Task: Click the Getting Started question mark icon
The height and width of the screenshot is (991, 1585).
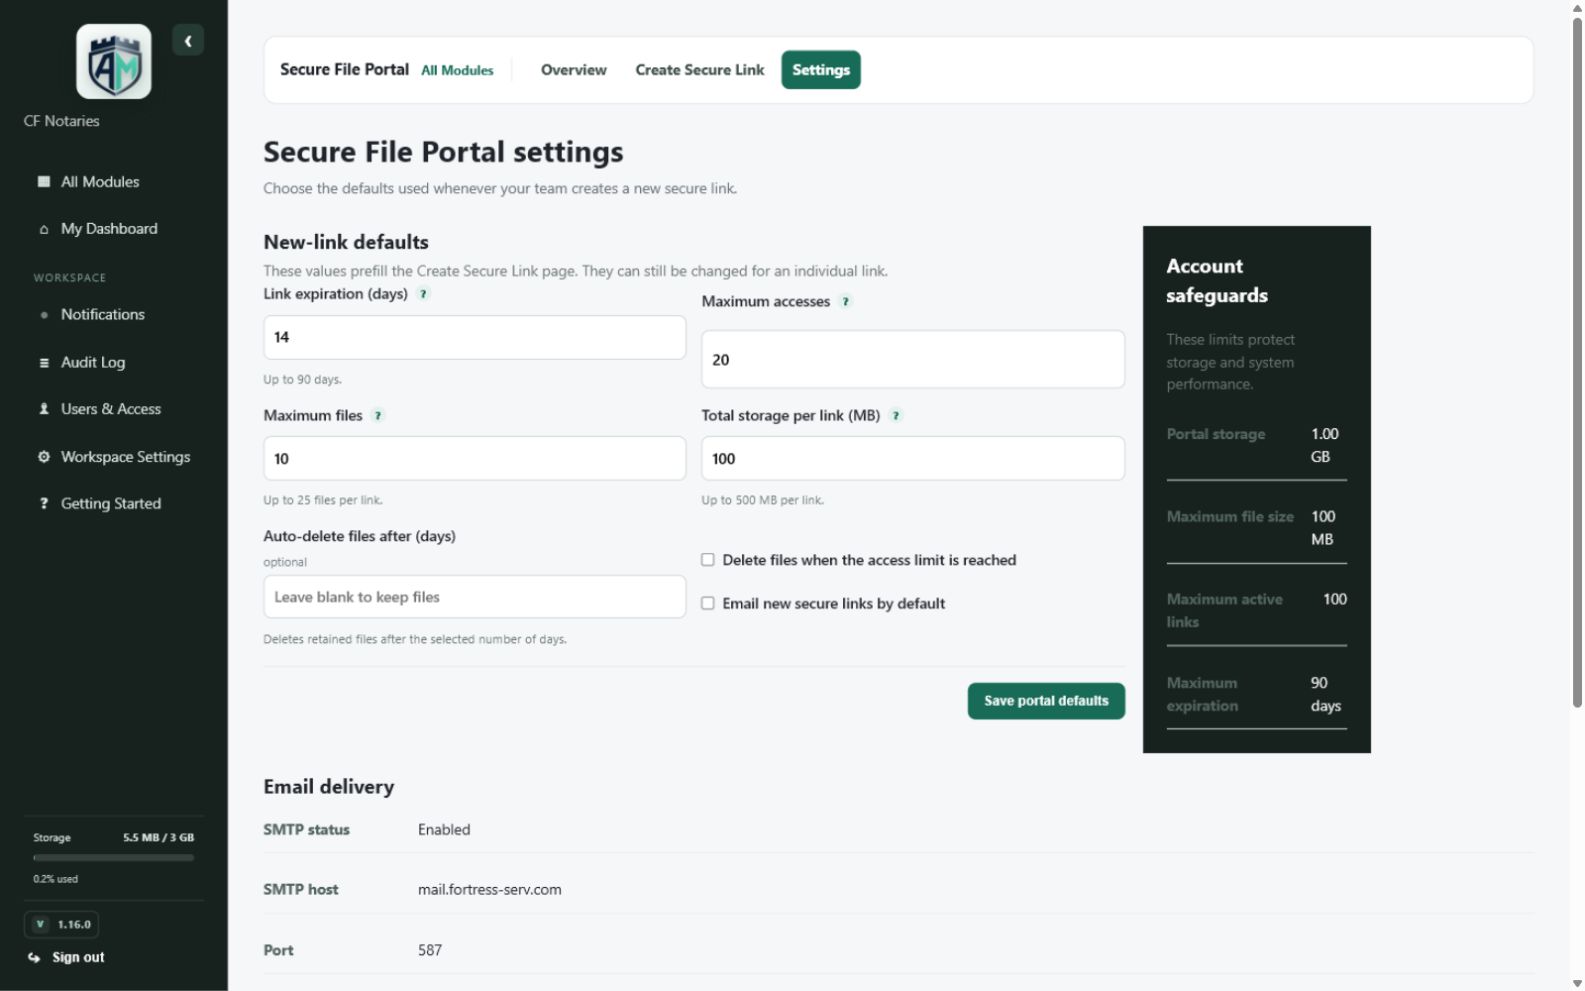Action: click(44, 504)
